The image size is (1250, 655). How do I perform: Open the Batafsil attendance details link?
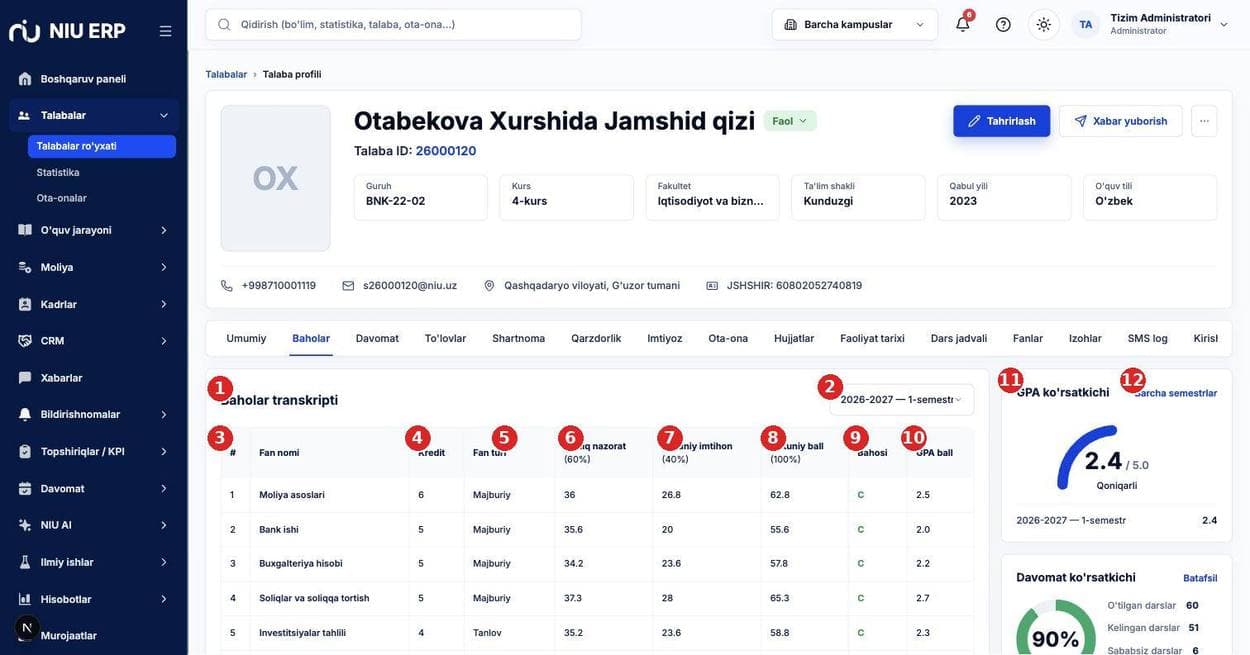pyautogui.click(x=1200, y=578)
